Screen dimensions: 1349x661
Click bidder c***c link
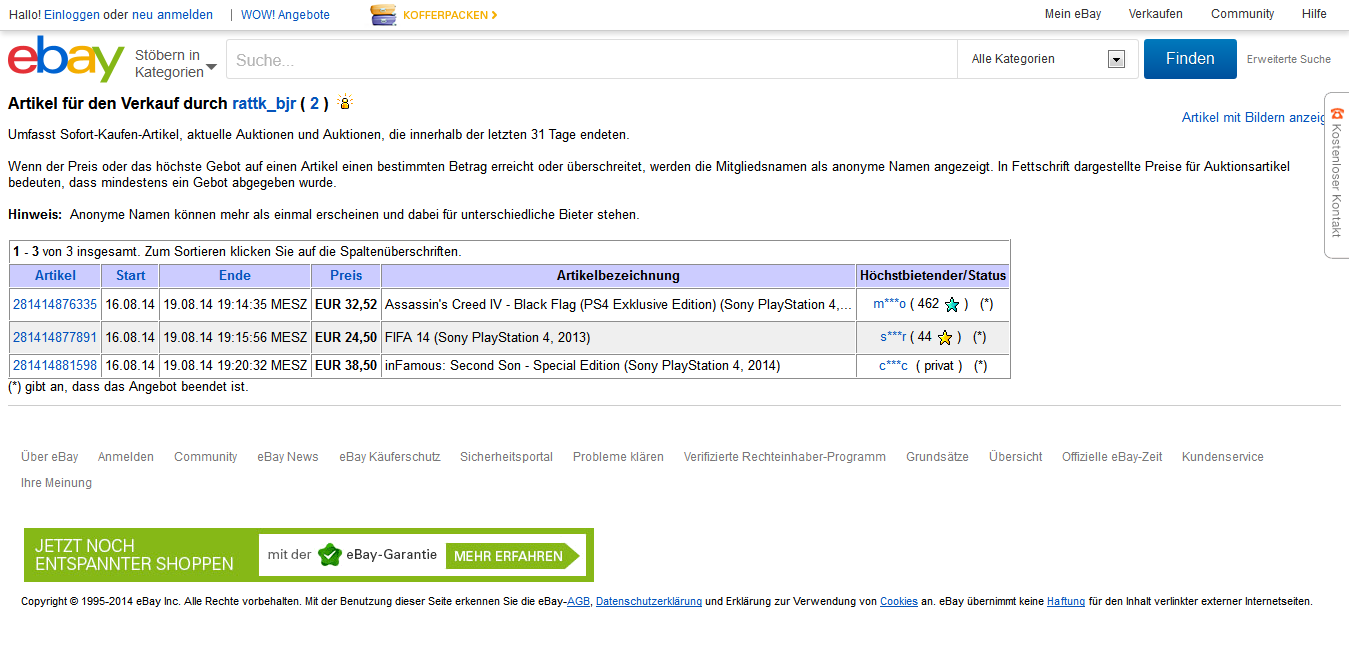pyautogui.click(x=893, y=366)
